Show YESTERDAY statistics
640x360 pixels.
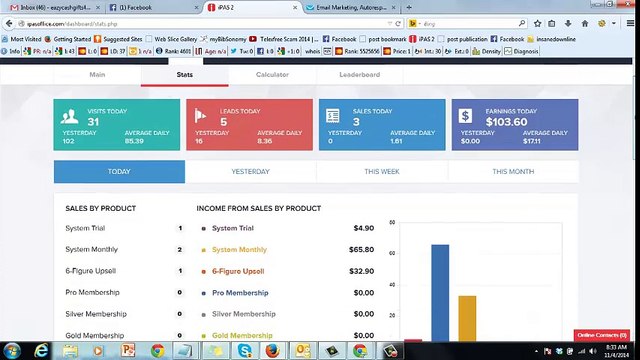[x=251, y=171]
